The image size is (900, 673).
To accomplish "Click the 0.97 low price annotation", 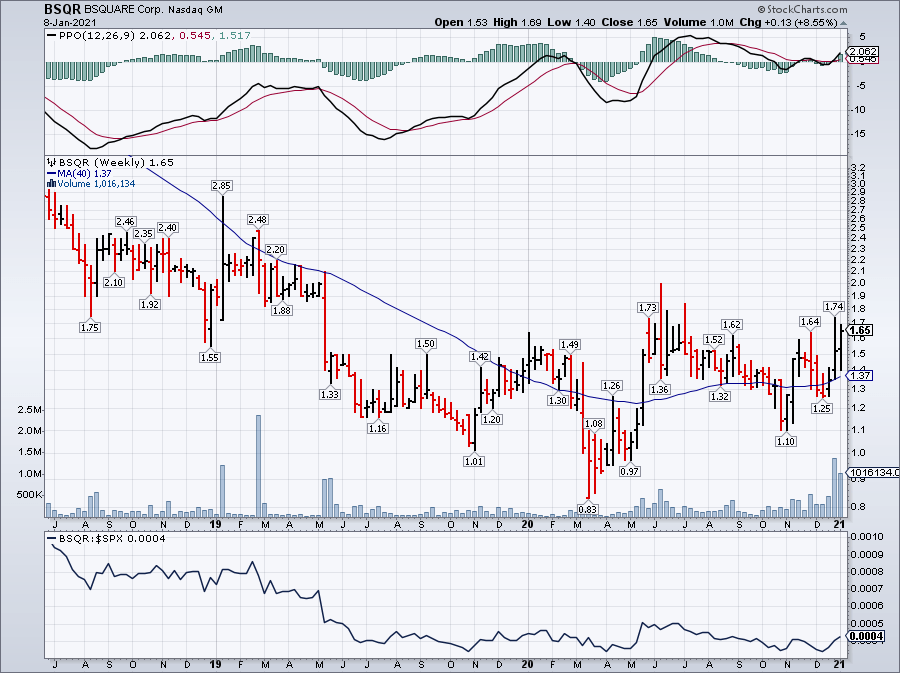I will coord(630,472).
